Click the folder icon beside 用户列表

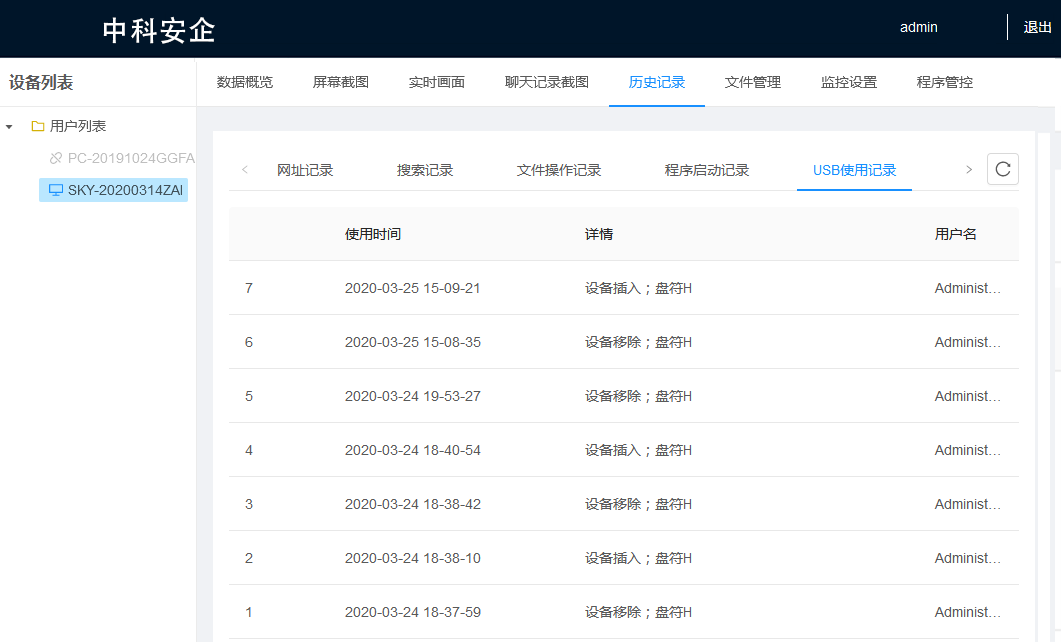tap(38, 126)
